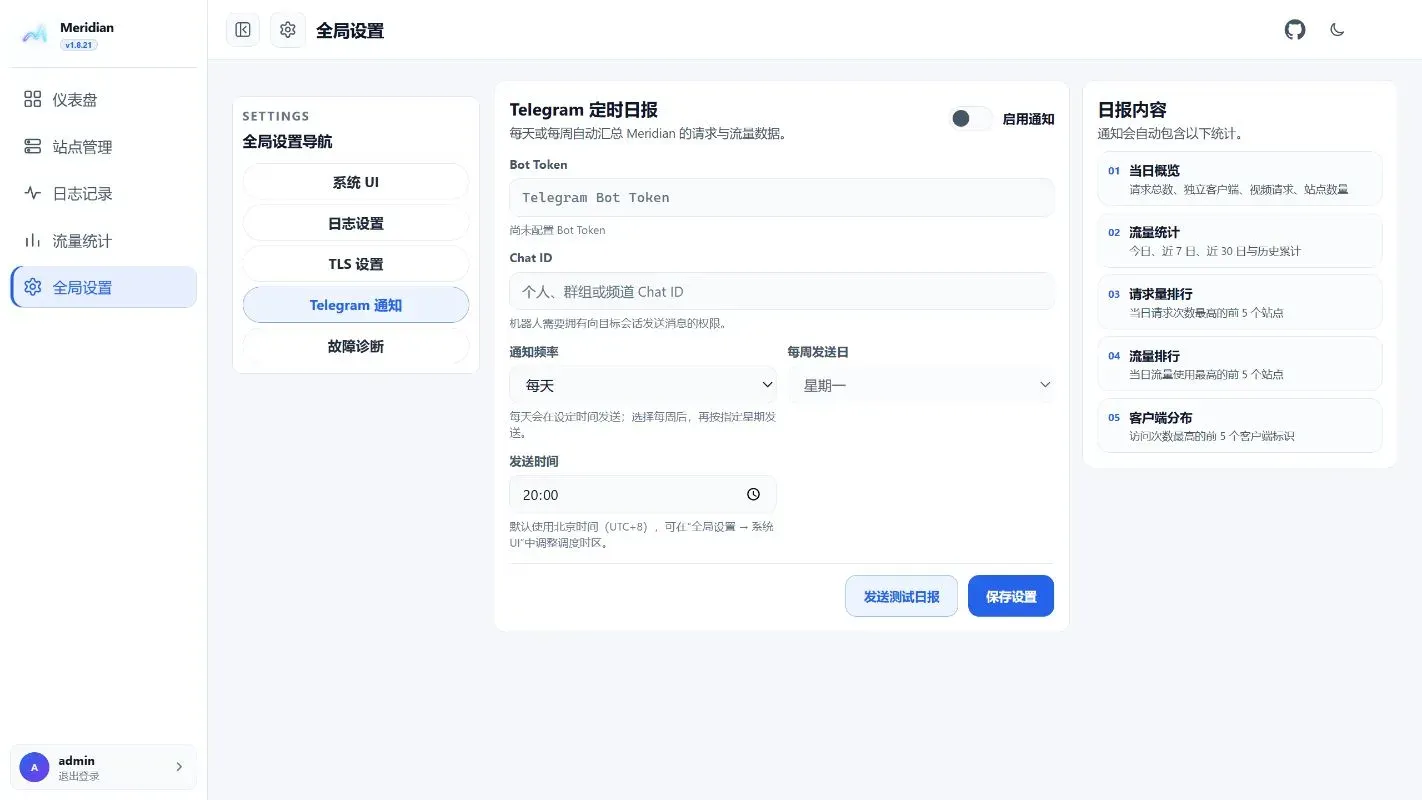The width and height of the screenshot is (1422, 800).
Task: Click the 流量统计 bar chart icon
Action: point(33,241)
